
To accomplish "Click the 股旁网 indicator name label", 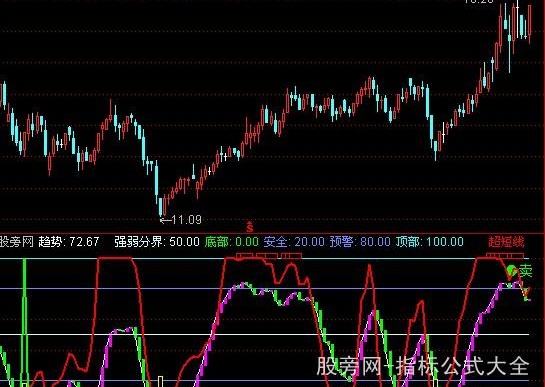I will coord(16,241).
